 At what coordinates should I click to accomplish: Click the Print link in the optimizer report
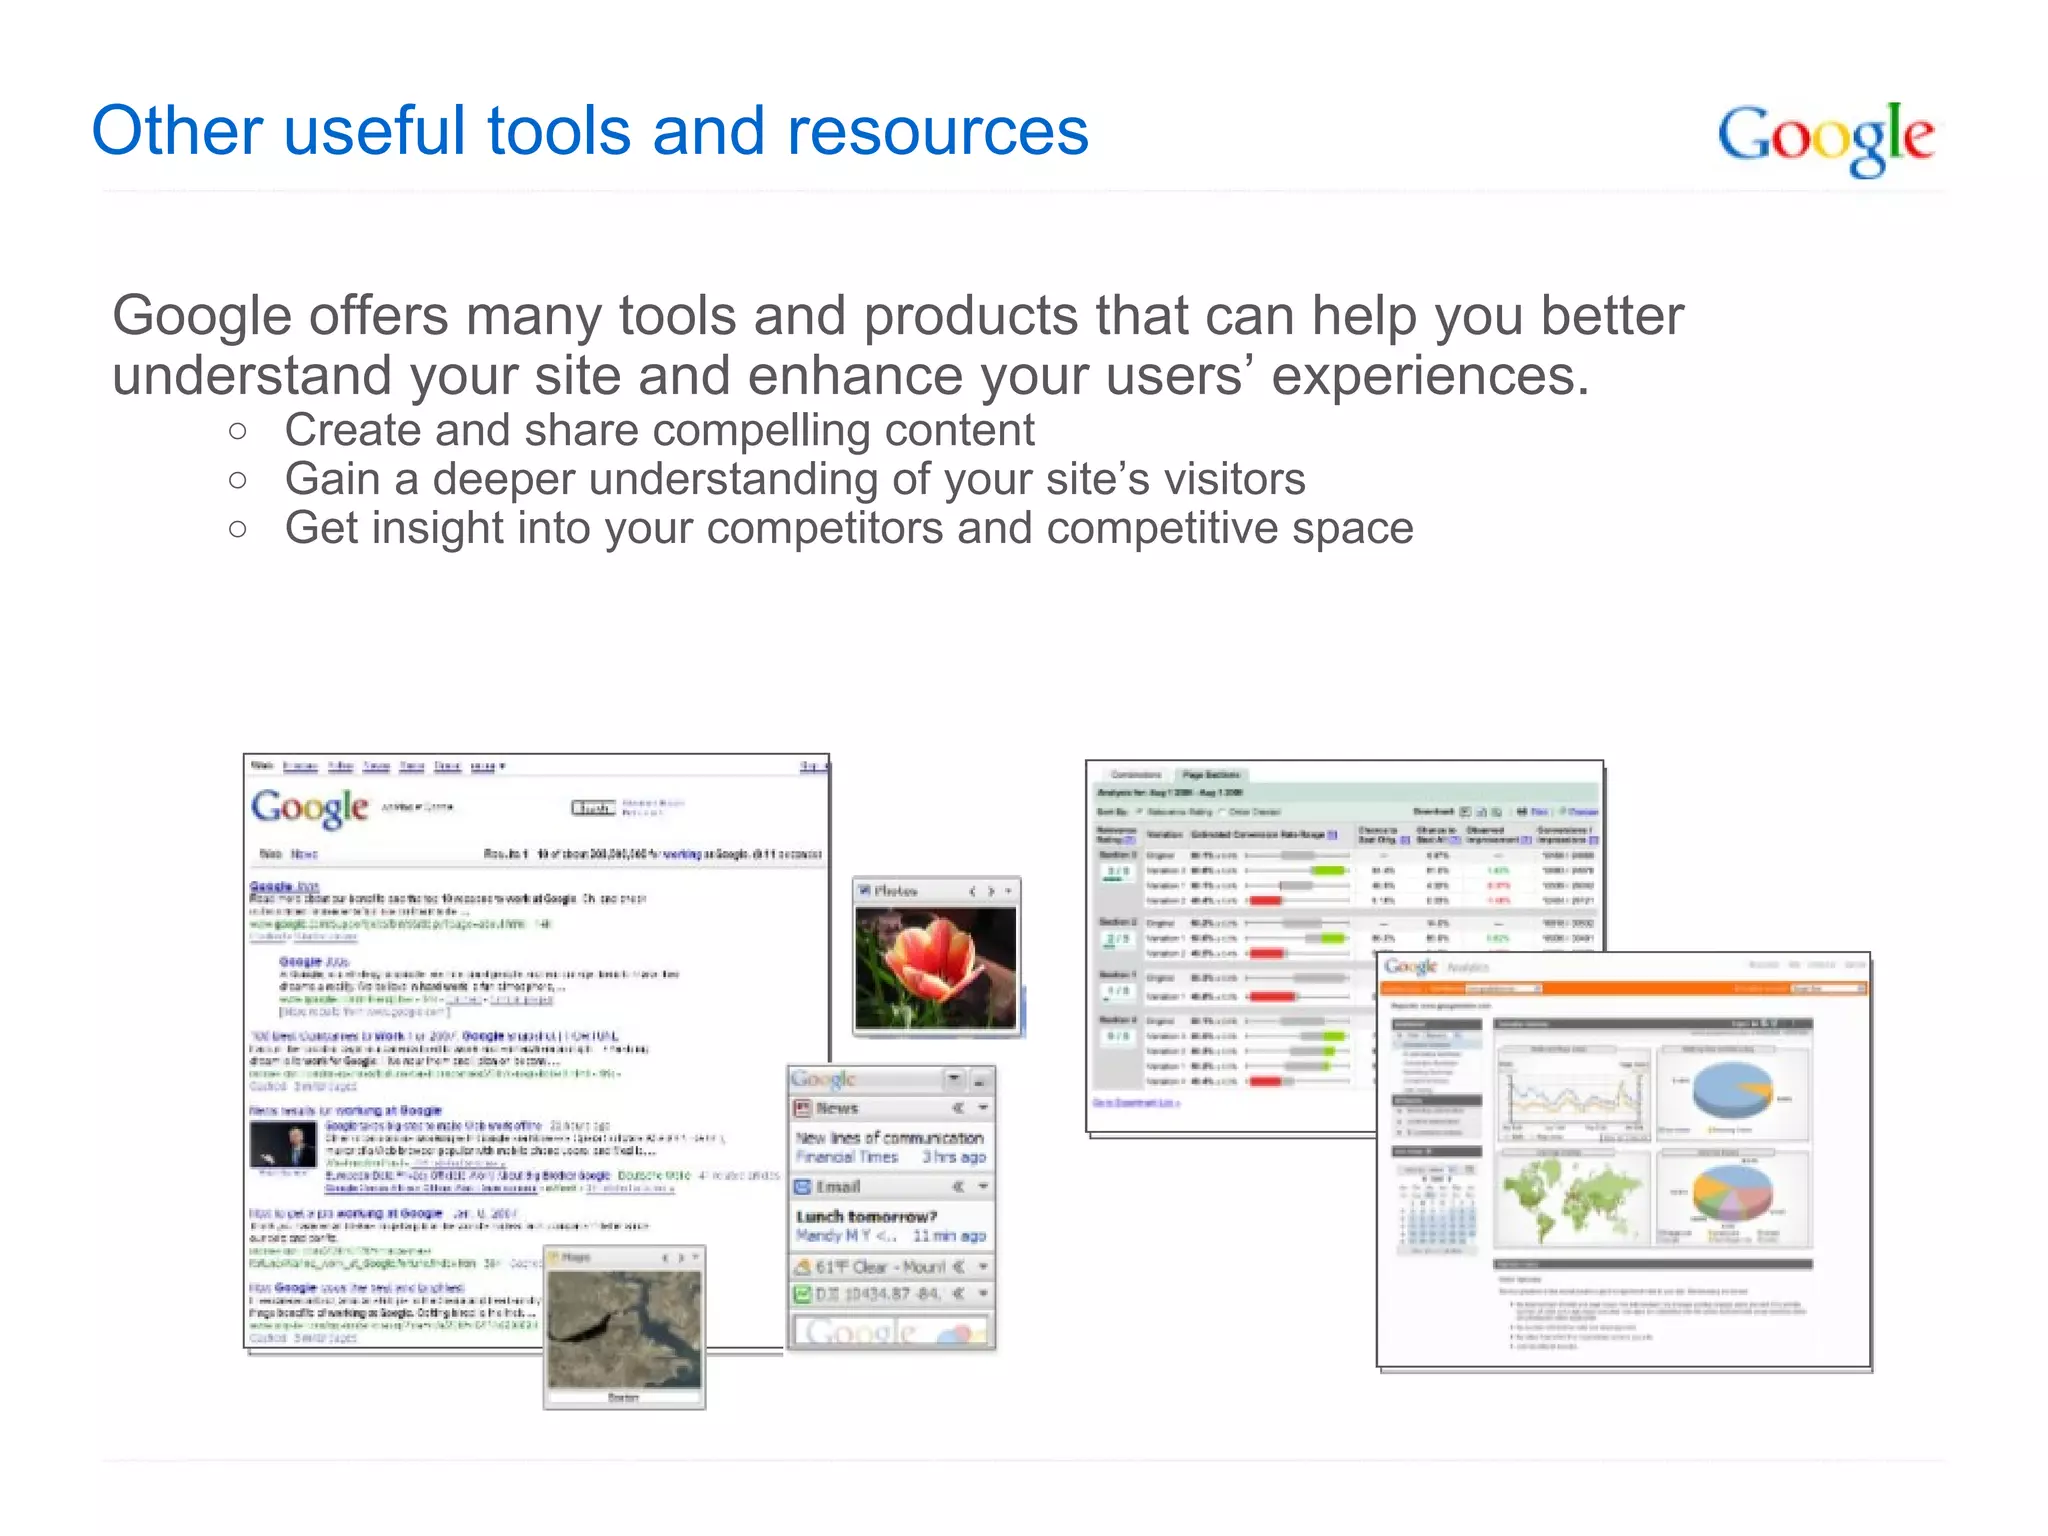tap(1540, 812)
